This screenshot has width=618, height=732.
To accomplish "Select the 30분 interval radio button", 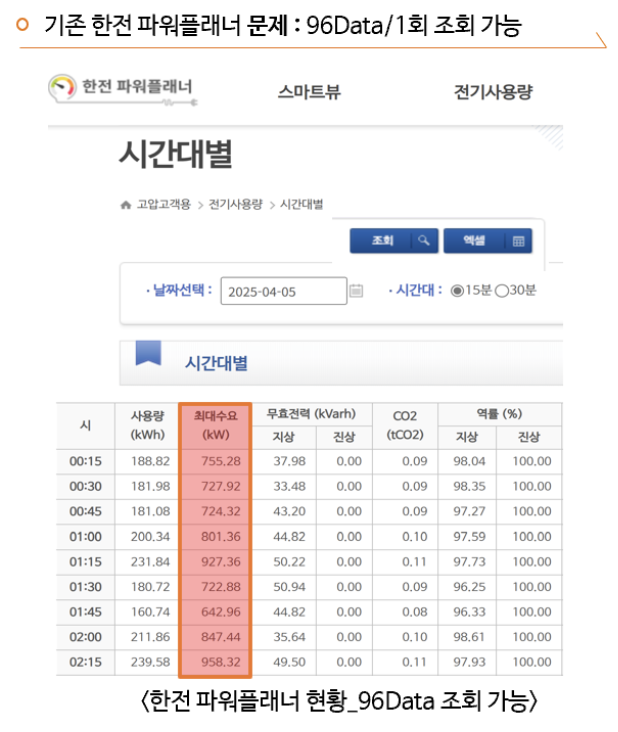I will [x=501, y=291].
